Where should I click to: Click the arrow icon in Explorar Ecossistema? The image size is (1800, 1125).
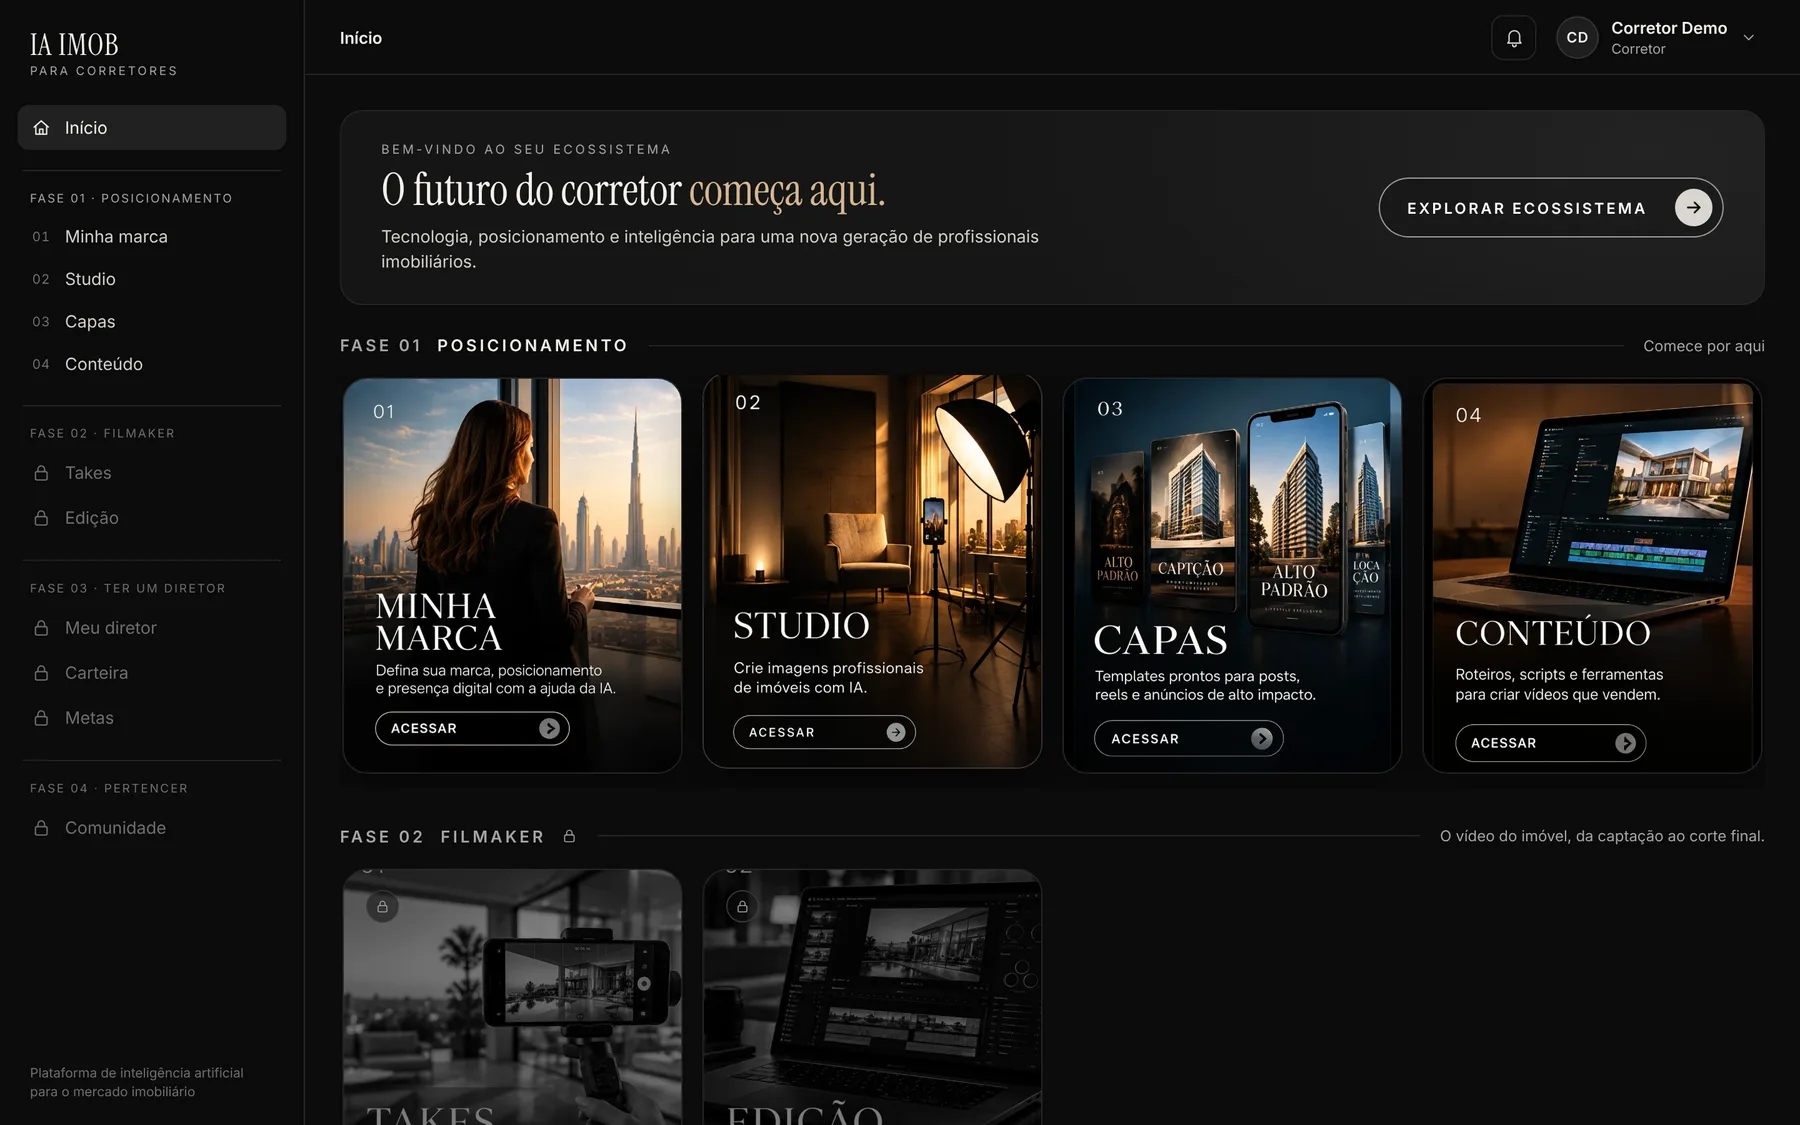tap(1693, 208)
